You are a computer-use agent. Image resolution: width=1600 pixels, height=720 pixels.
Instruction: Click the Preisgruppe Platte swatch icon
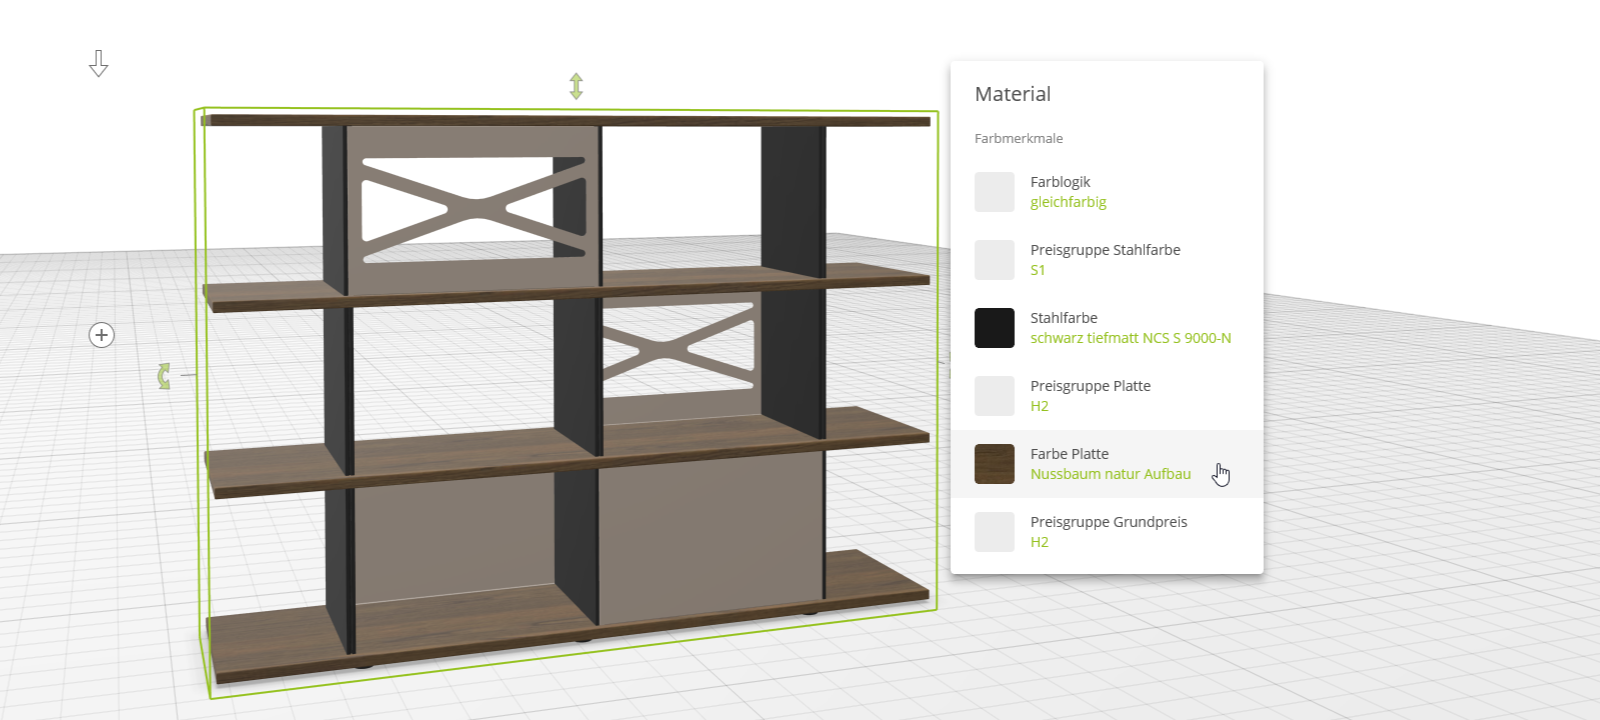pos(994,396)
